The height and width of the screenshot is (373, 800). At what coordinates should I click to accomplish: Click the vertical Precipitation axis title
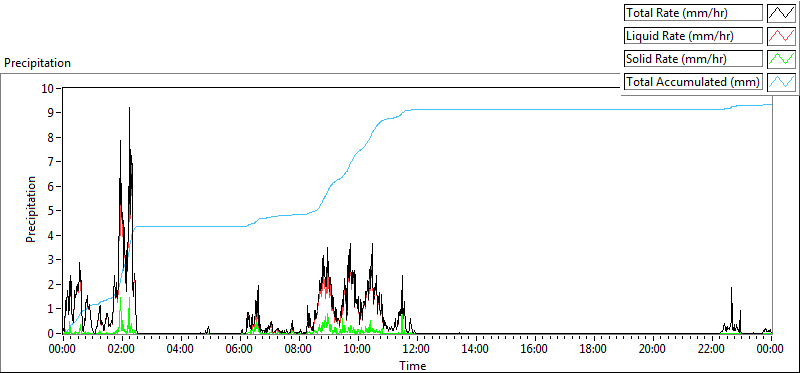click(31, 209)
